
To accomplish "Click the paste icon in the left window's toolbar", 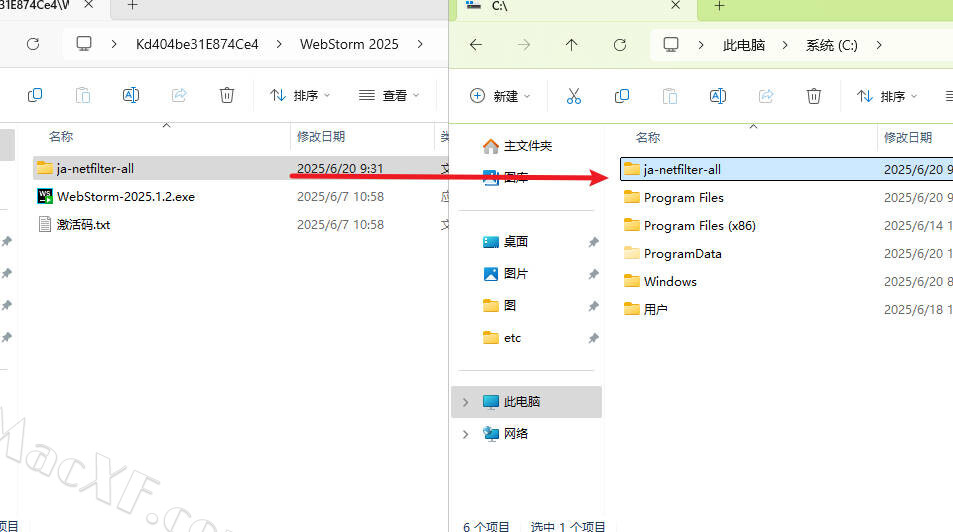I will (x=83, y=95).
